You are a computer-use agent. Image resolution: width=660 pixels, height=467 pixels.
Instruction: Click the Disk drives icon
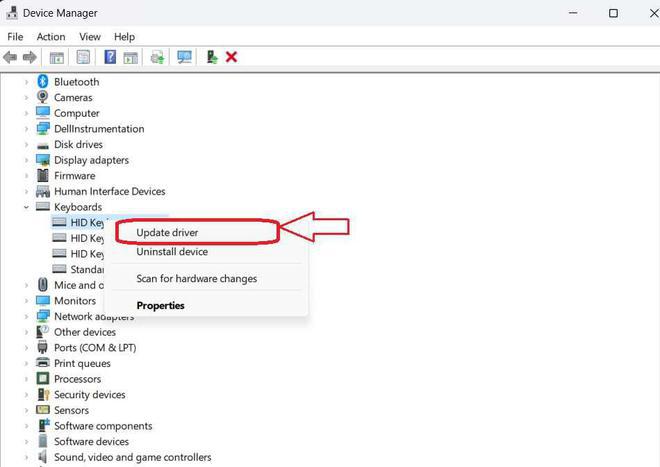[x=43, y=146]
